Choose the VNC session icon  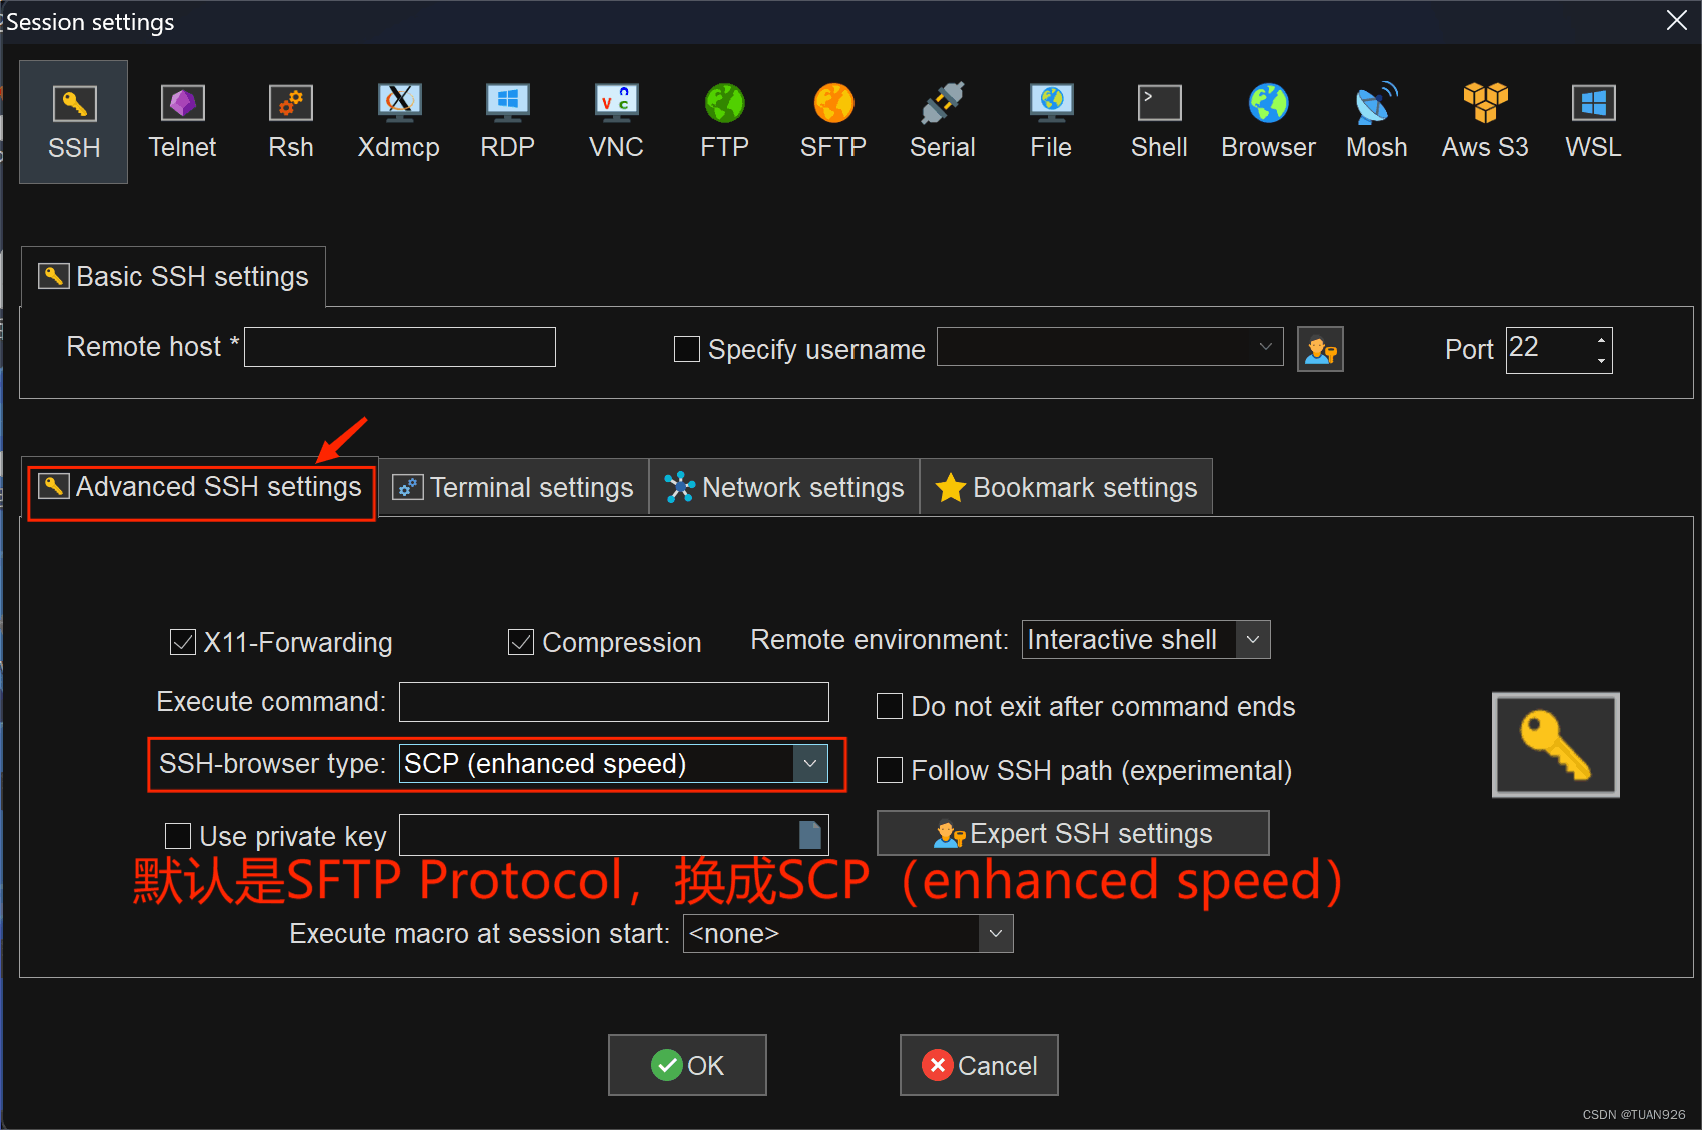coord(616,122)
